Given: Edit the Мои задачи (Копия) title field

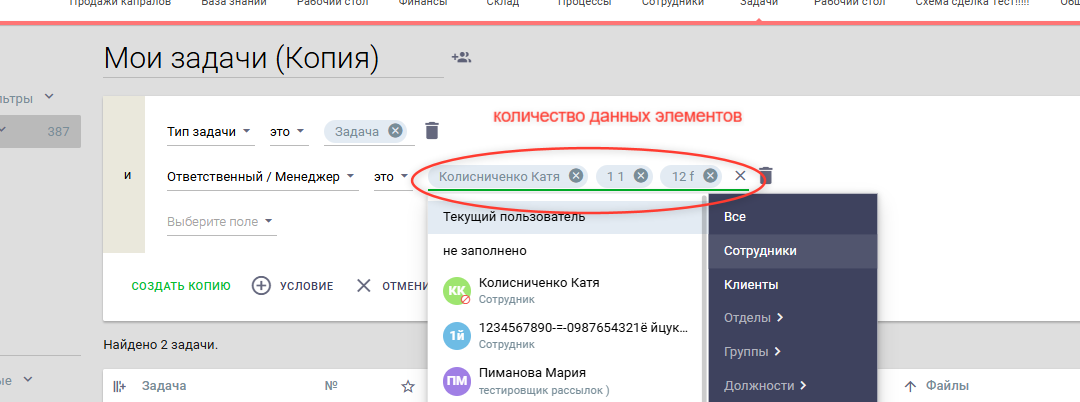Looking at the screenshot, I should [x=272, y=58].
